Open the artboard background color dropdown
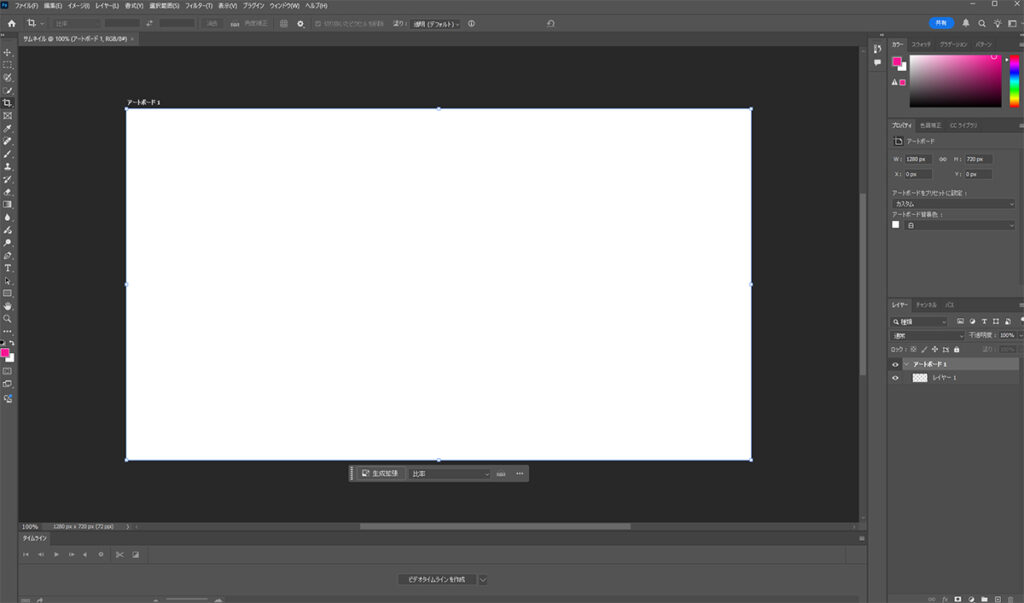1024x603 pixels. click(960, 225)
